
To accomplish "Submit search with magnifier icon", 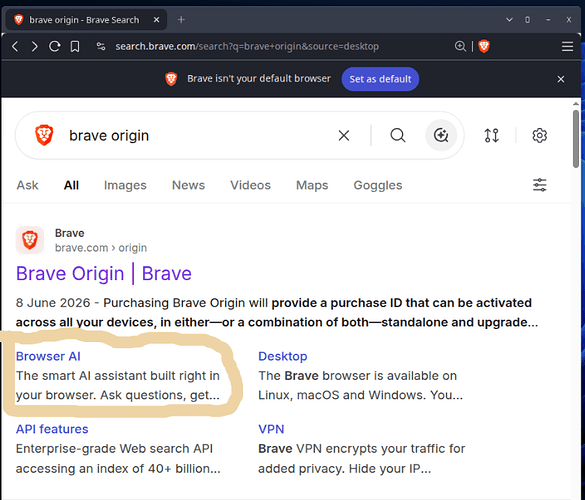I will 398,135.
